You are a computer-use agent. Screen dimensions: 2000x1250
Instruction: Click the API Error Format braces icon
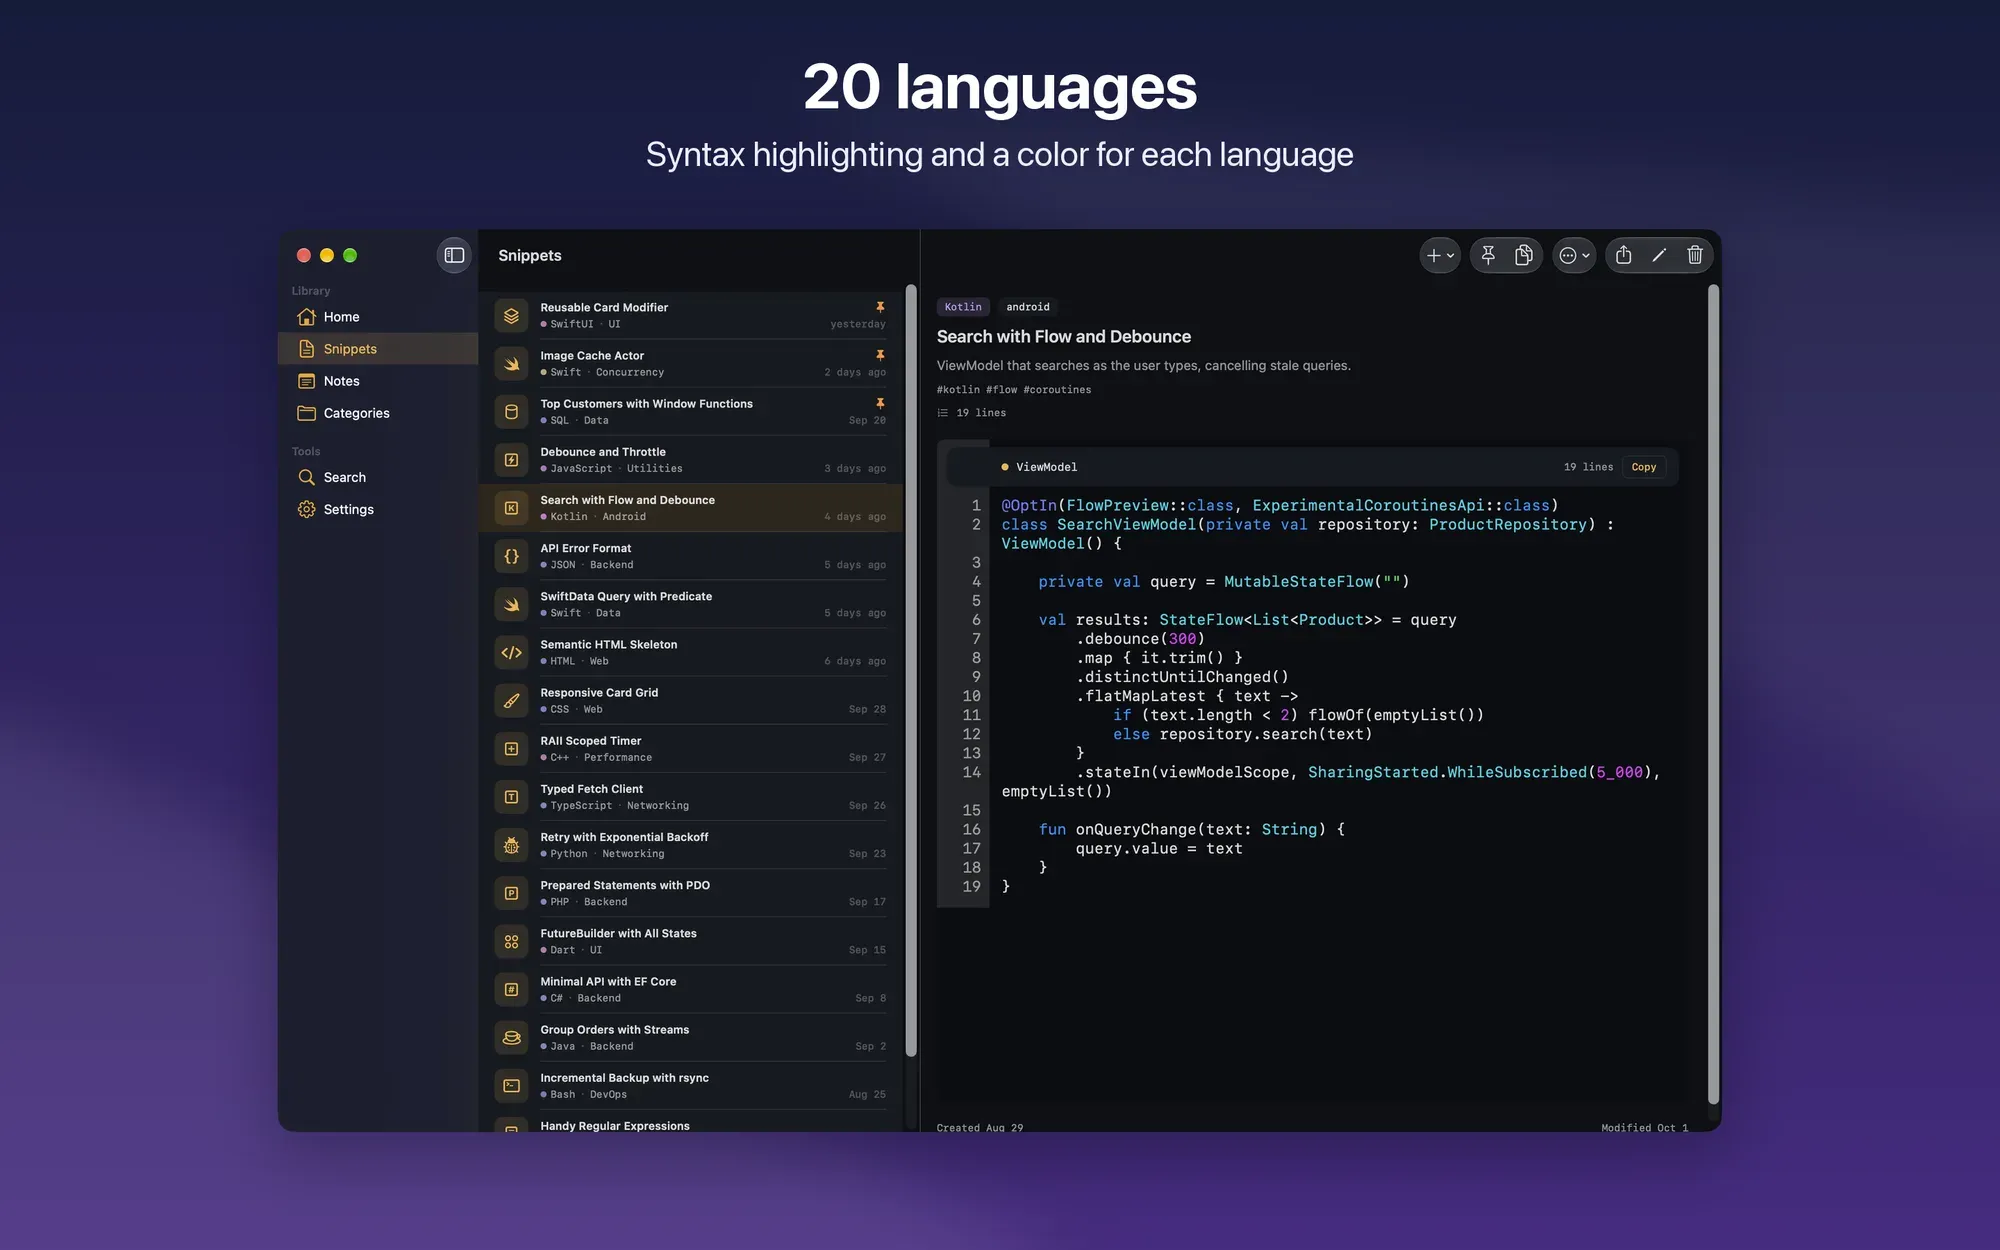pyautogui.click(x=511, y=556)
